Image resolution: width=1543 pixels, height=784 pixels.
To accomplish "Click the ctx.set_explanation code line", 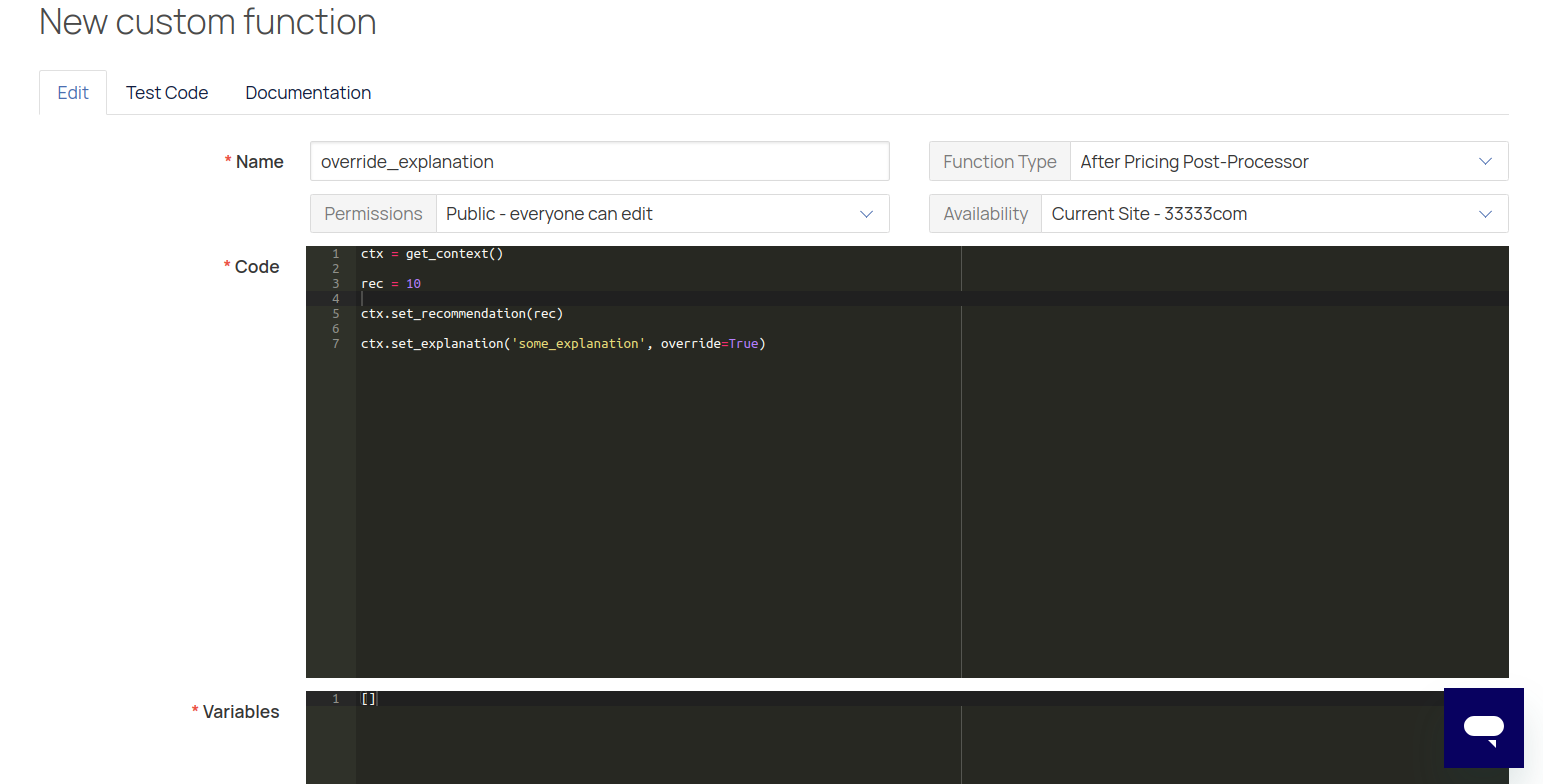I will [x=563, y=344].
